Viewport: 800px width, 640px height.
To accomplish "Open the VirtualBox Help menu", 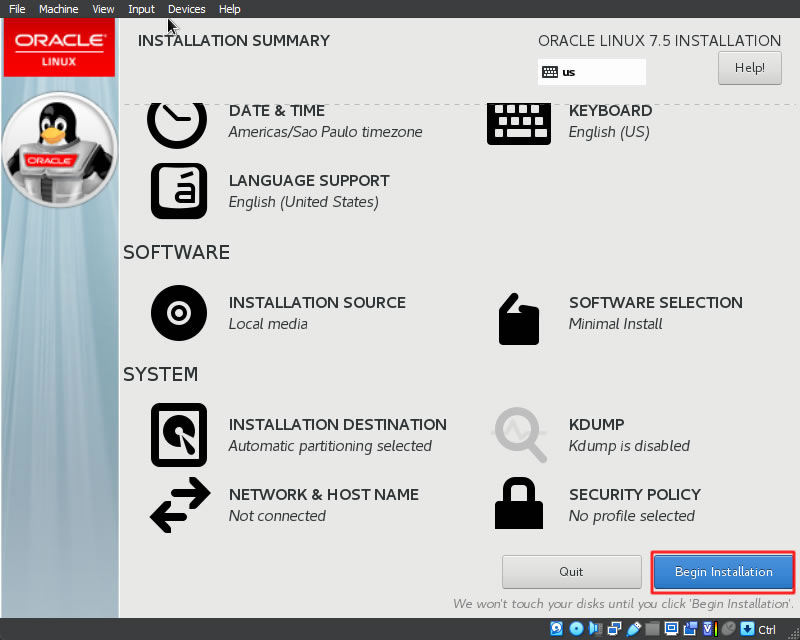I will point(230,9).
